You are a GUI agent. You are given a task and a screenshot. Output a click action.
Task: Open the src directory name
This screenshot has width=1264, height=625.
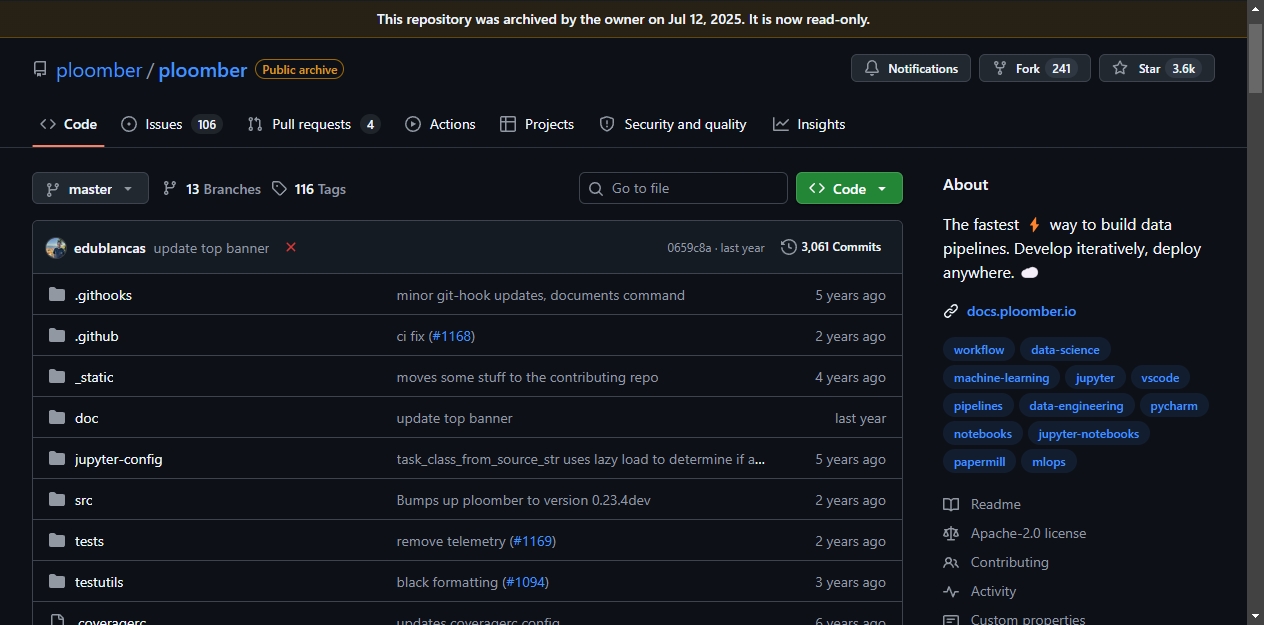84,500
